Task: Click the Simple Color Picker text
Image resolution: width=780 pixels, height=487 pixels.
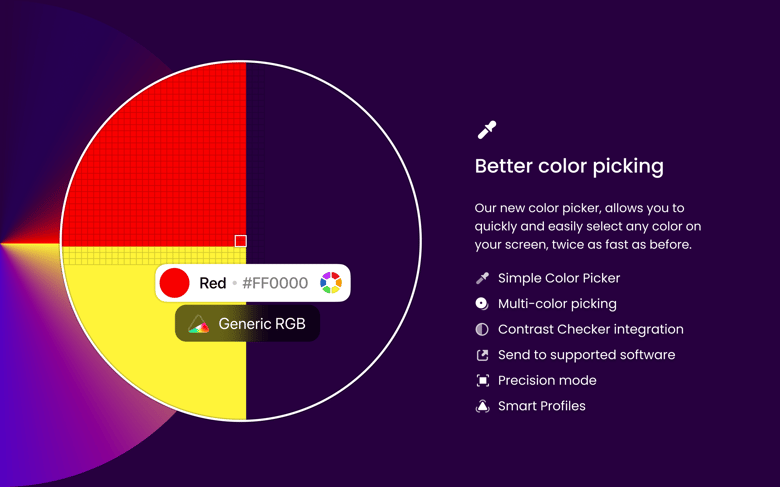Action: 559,278
